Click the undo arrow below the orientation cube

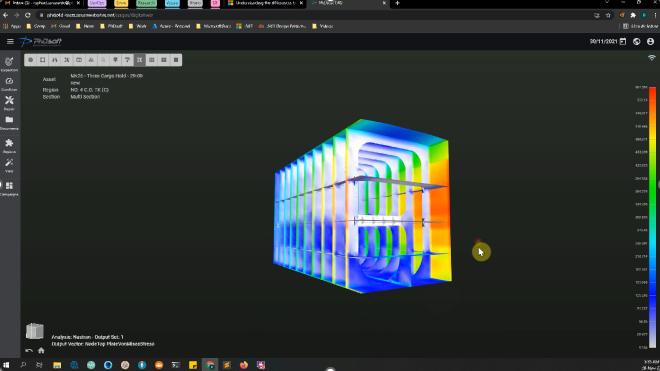29,350
